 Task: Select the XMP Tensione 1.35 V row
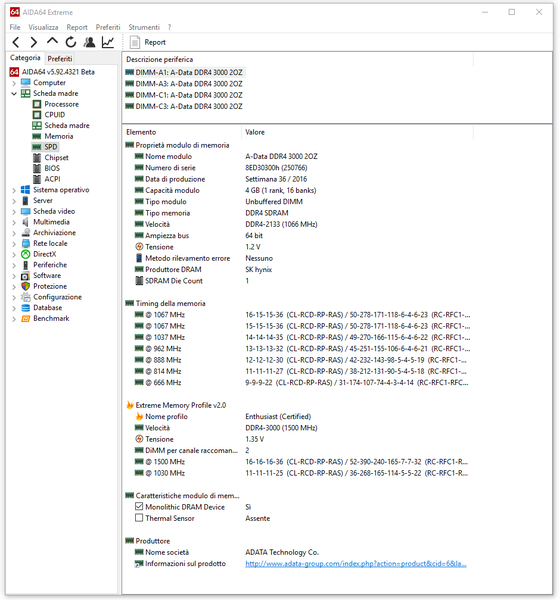299,439
